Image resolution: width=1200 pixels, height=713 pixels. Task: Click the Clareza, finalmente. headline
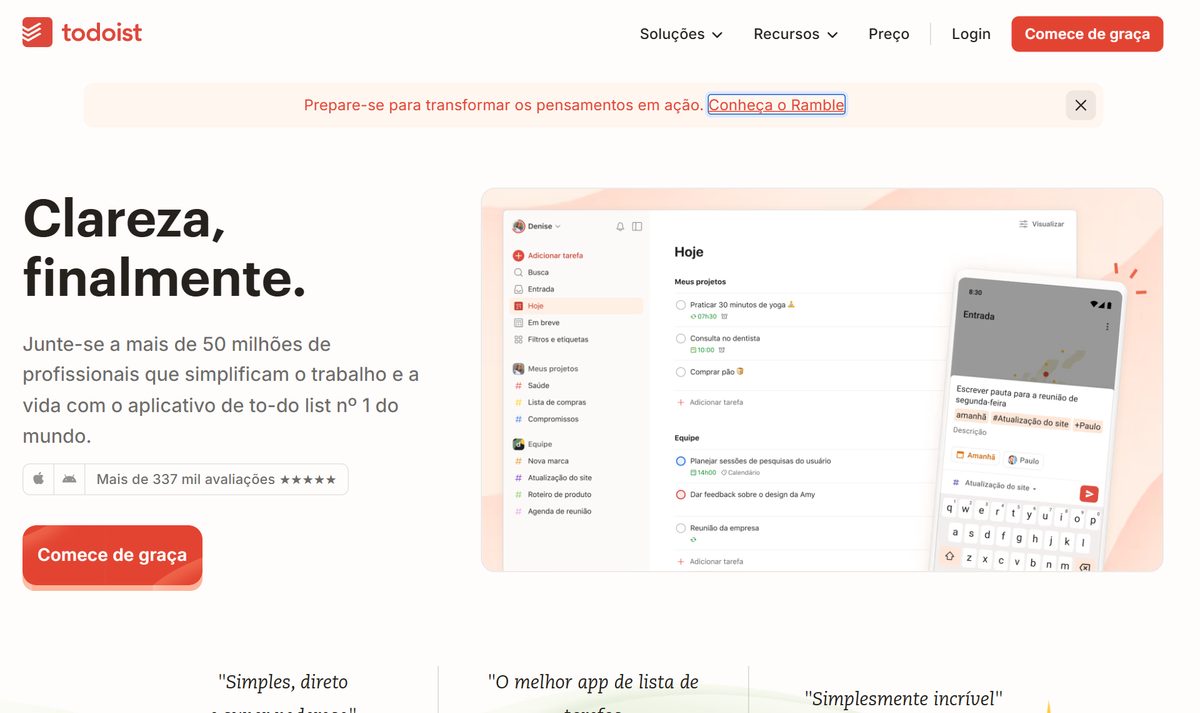165,247
